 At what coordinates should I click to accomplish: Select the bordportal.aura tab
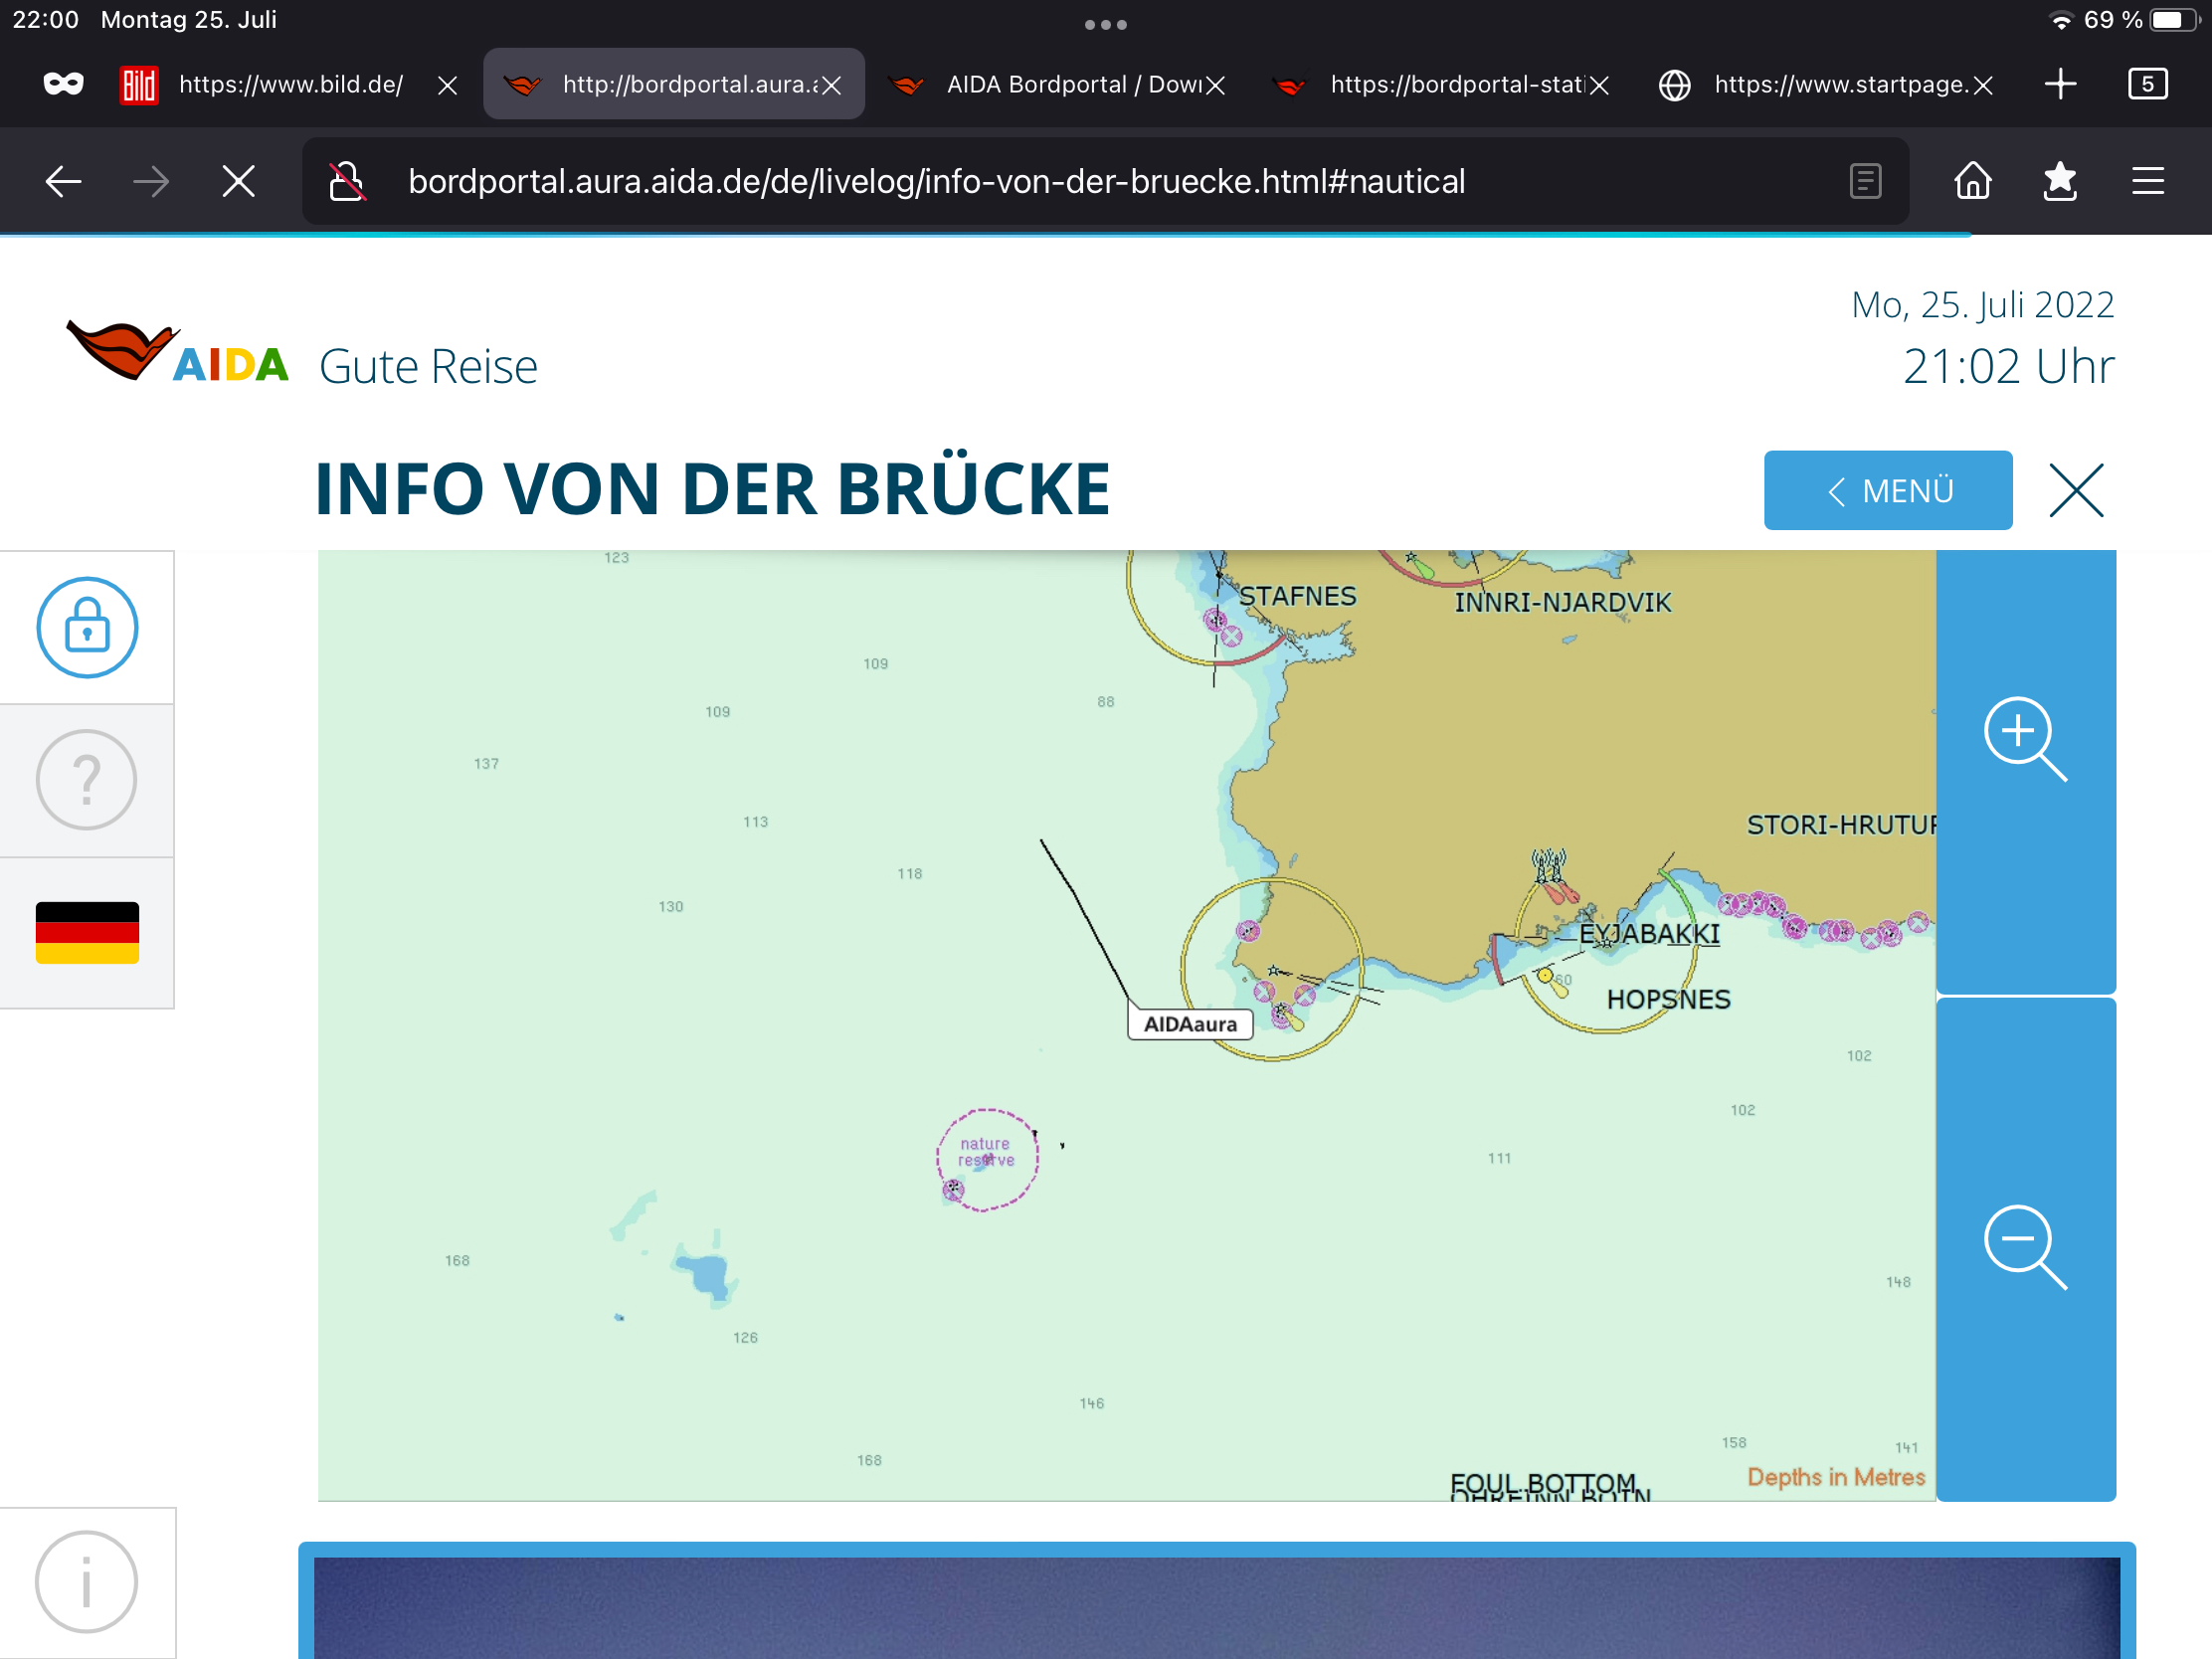(674, 84)
